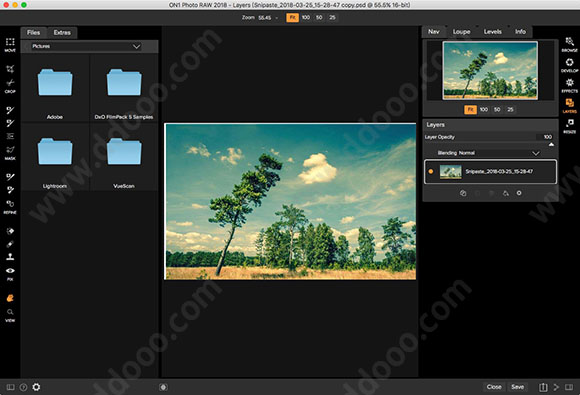Select the Transform tool above Crop
The width and height of the screenshot is (580, 395).
10,69
